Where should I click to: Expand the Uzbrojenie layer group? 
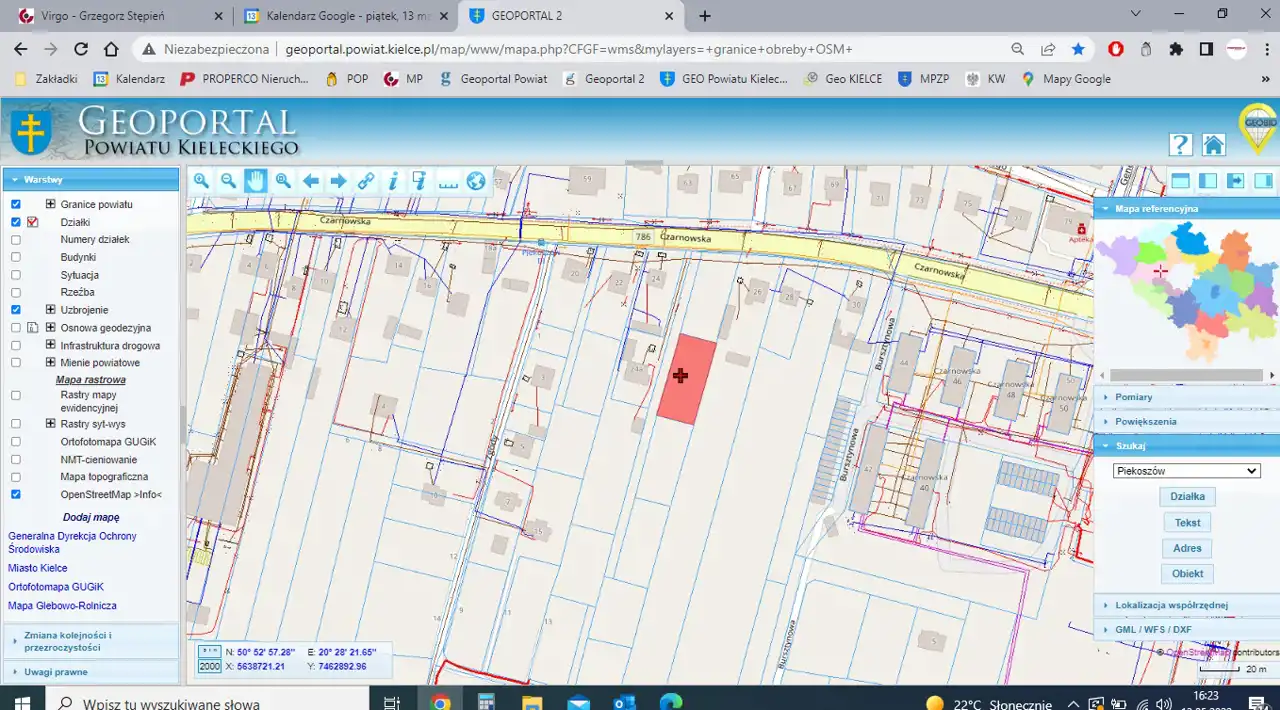(x=50, y=310)
